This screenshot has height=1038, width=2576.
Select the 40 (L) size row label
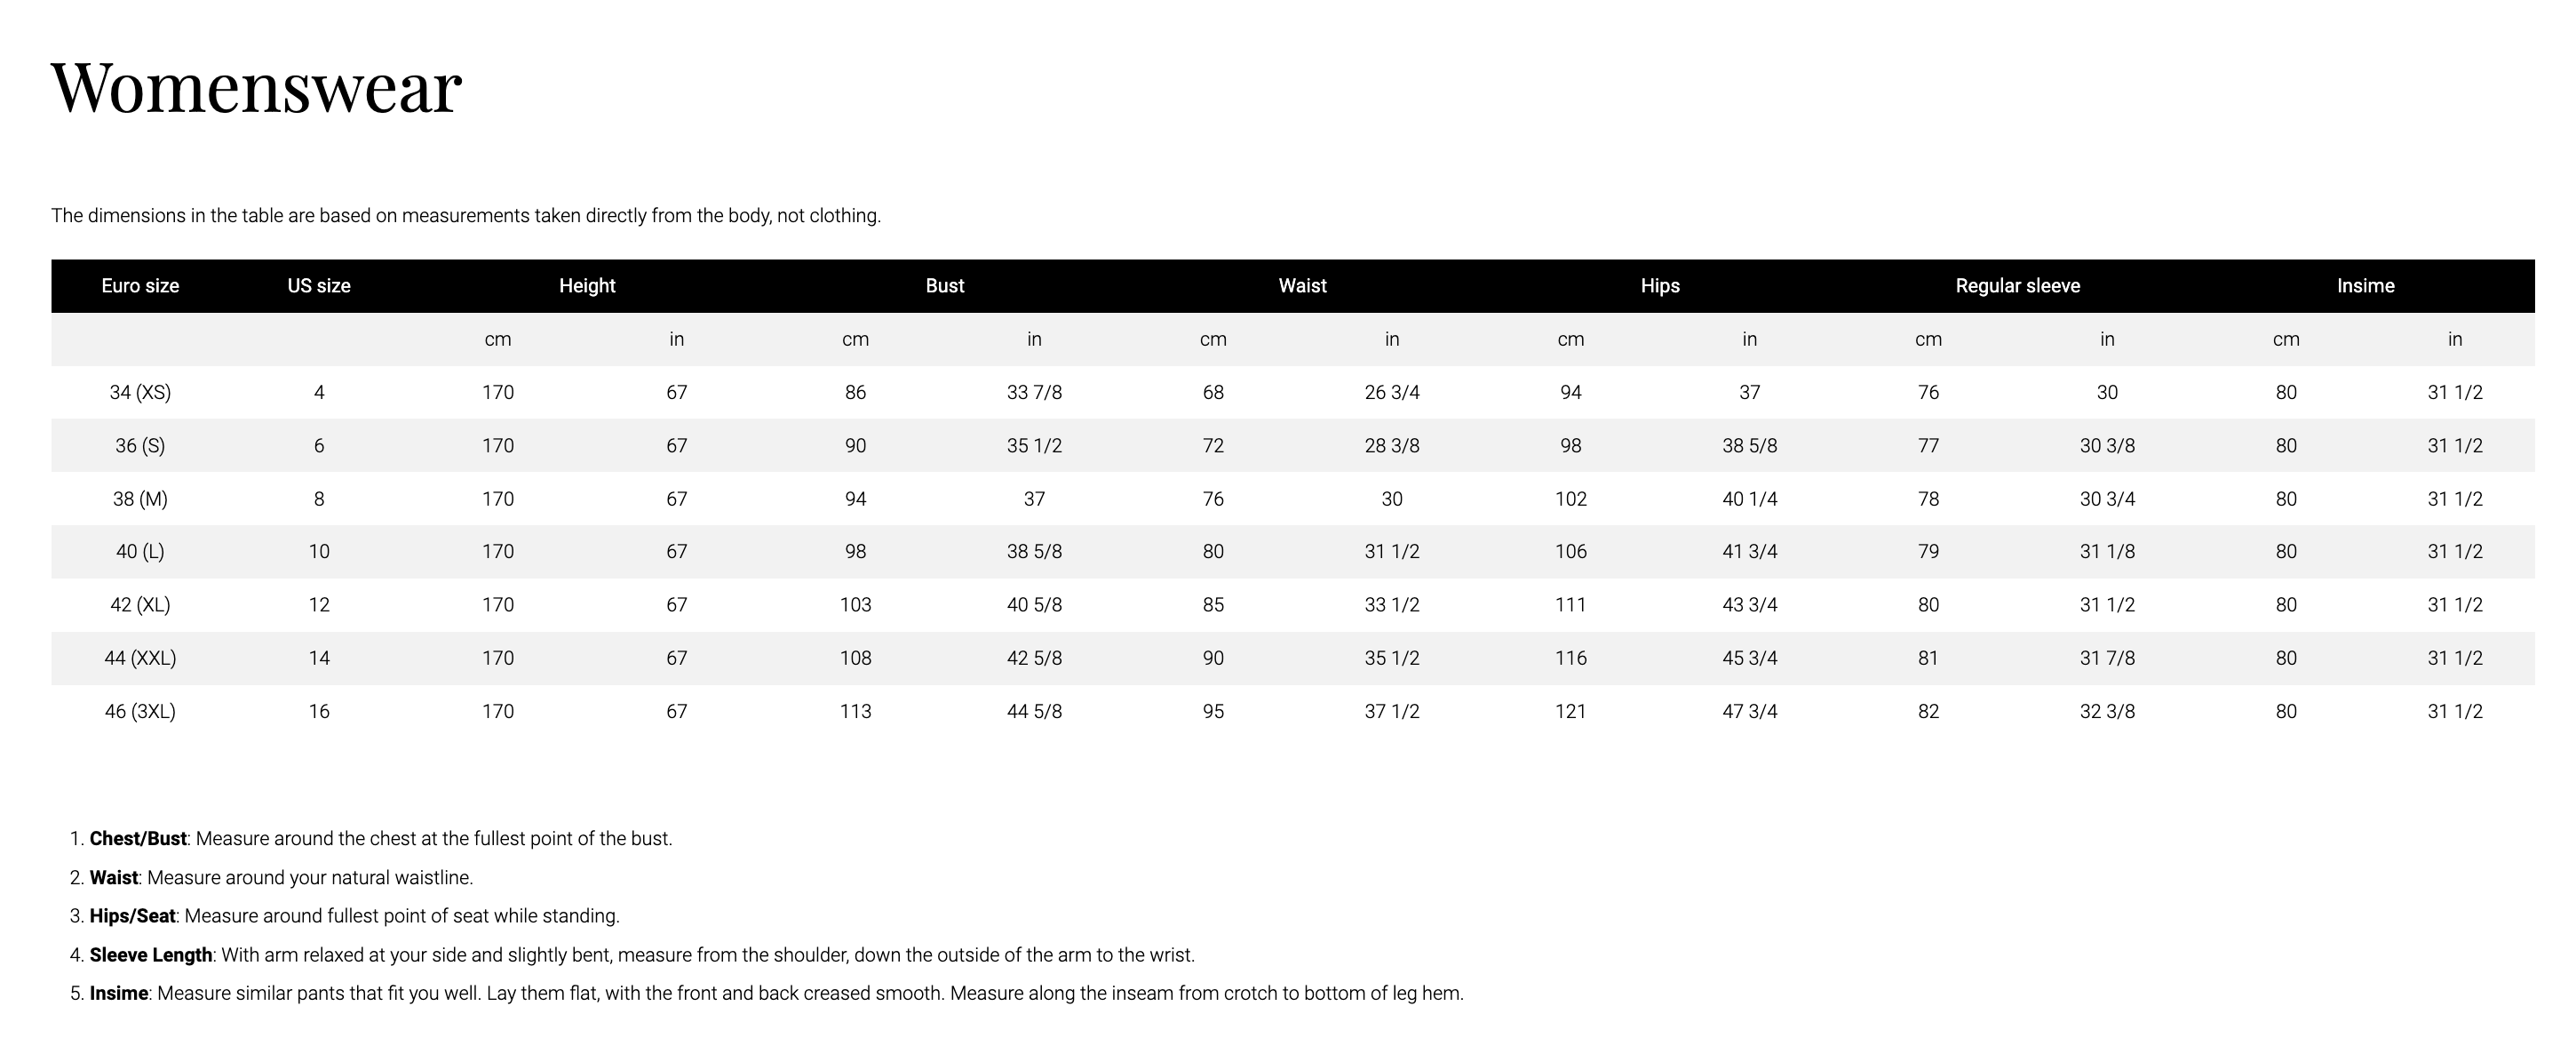140,552
